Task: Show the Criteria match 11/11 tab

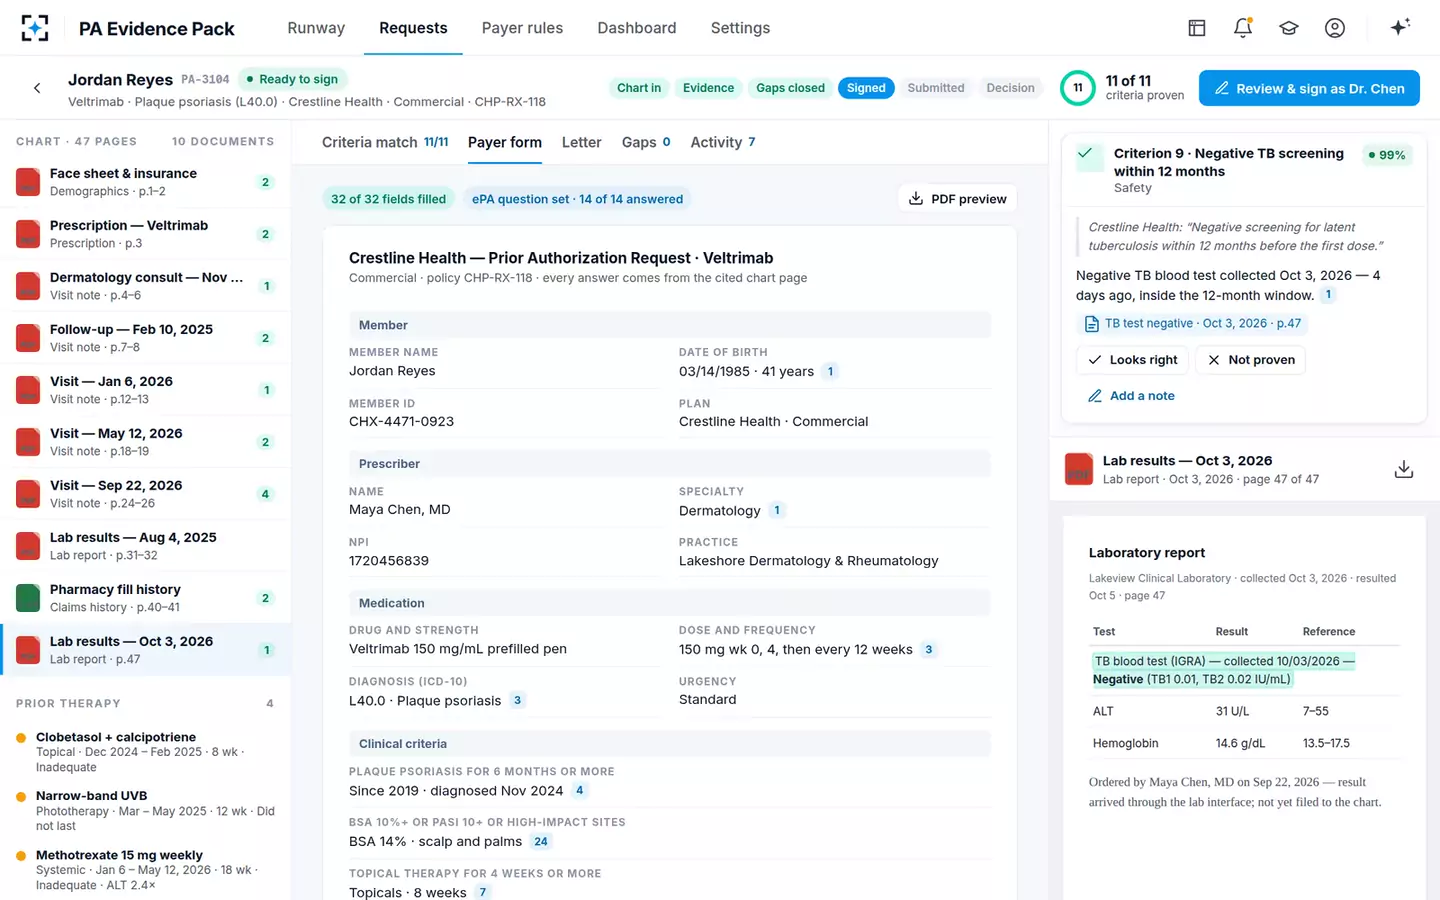Action: [385, 142]
